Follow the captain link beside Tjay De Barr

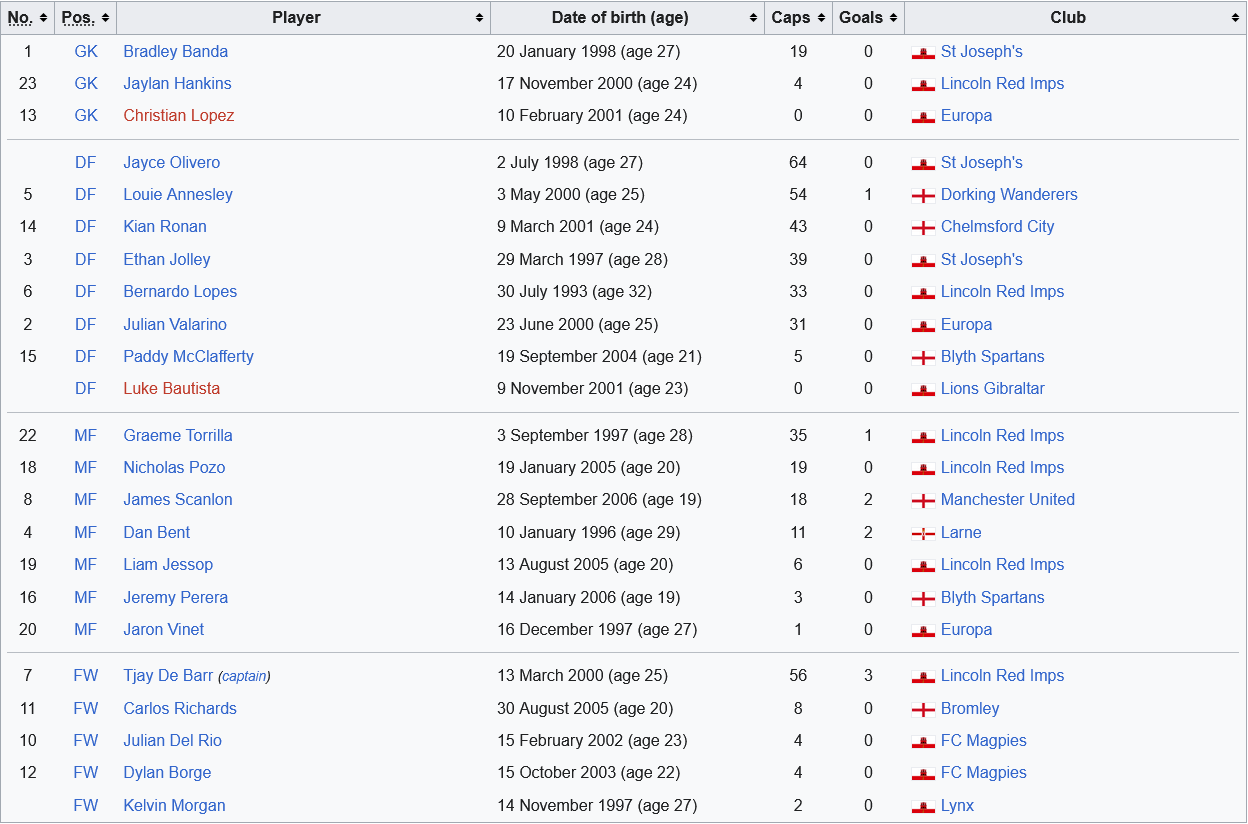tap(244, 677)
